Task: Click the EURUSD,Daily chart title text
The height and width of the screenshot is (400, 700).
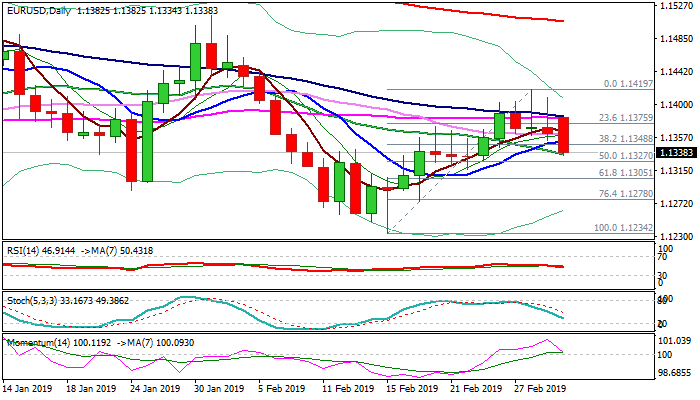Action: [x=36, y=7]
